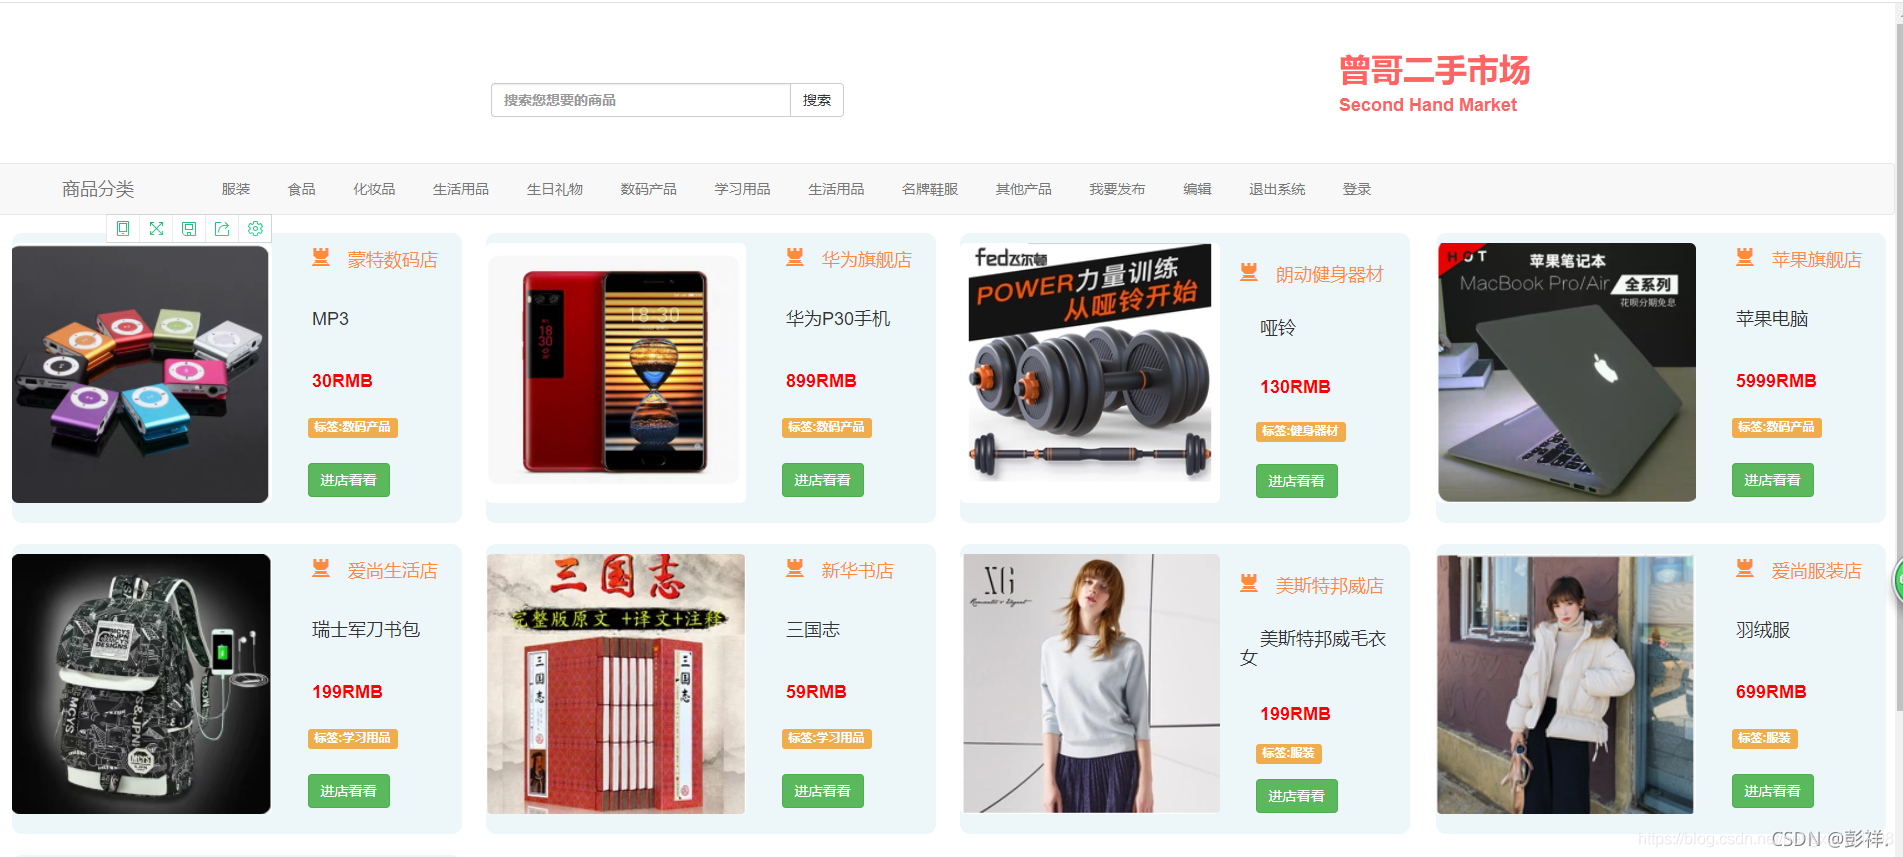Click the fullscreen expand arrows icon
This screenshot has width=1903, height=857.
tap(156, 229)
